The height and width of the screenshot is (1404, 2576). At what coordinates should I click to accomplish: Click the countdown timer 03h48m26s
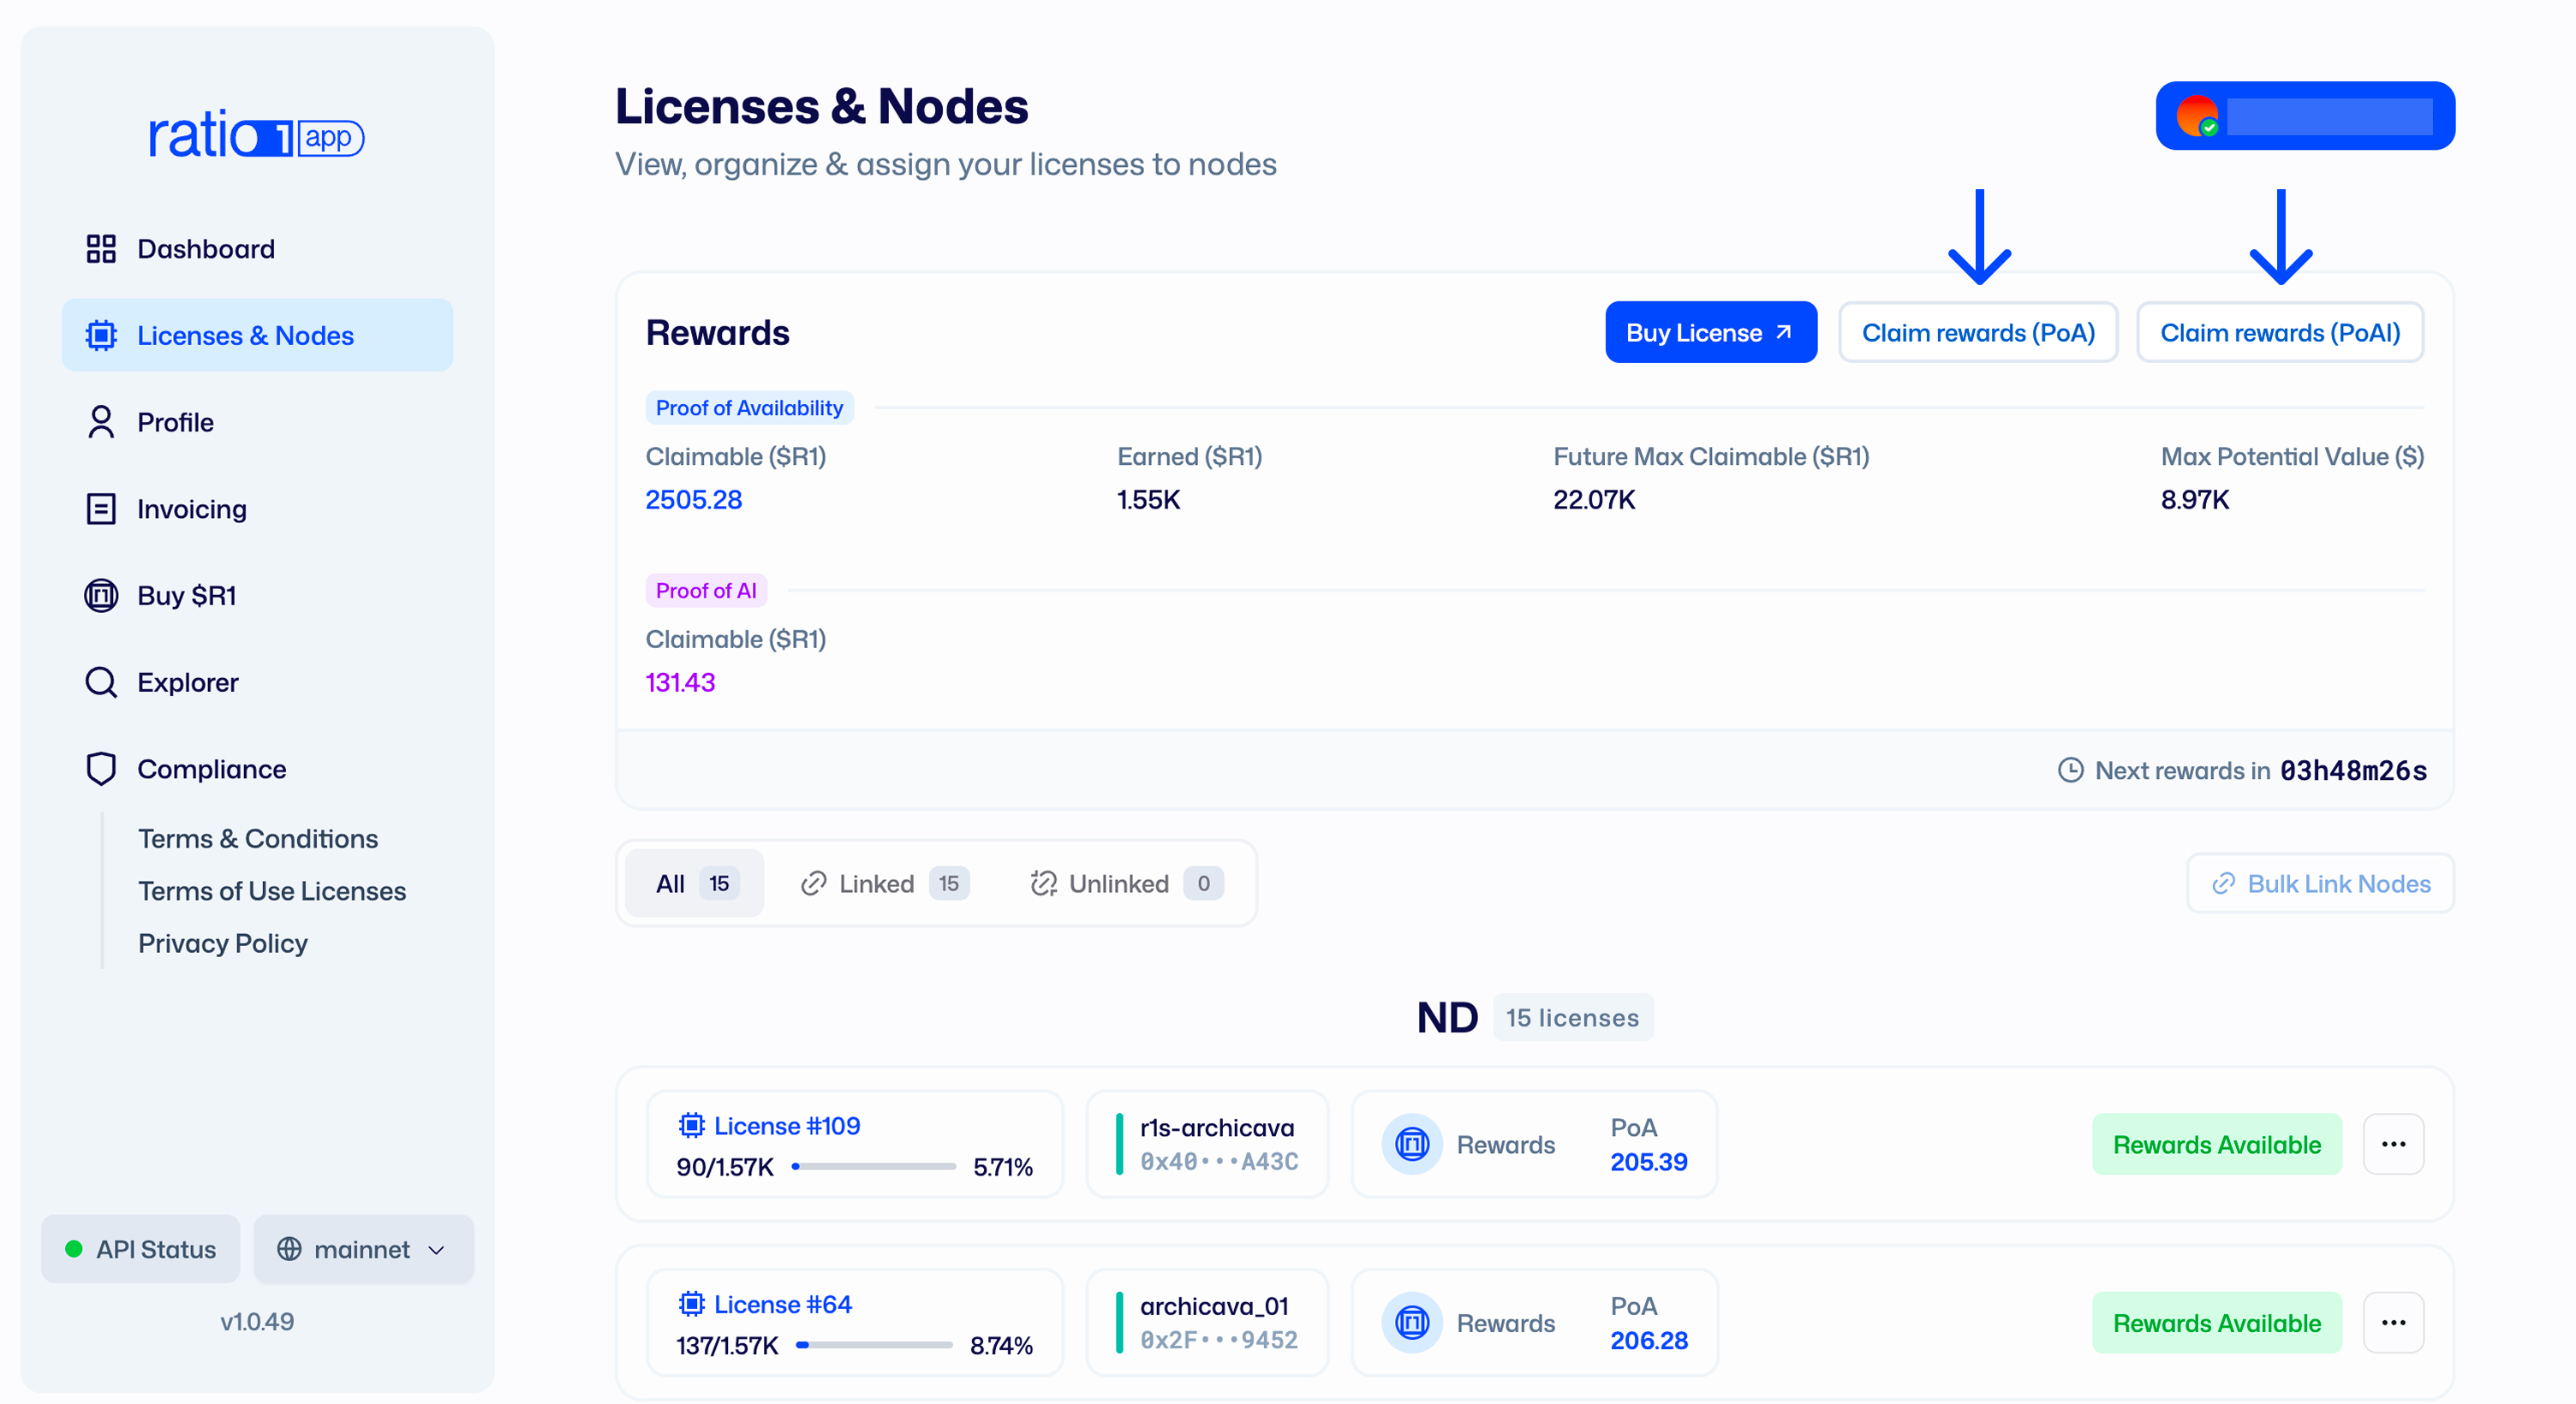click(x=2353, y=770)
